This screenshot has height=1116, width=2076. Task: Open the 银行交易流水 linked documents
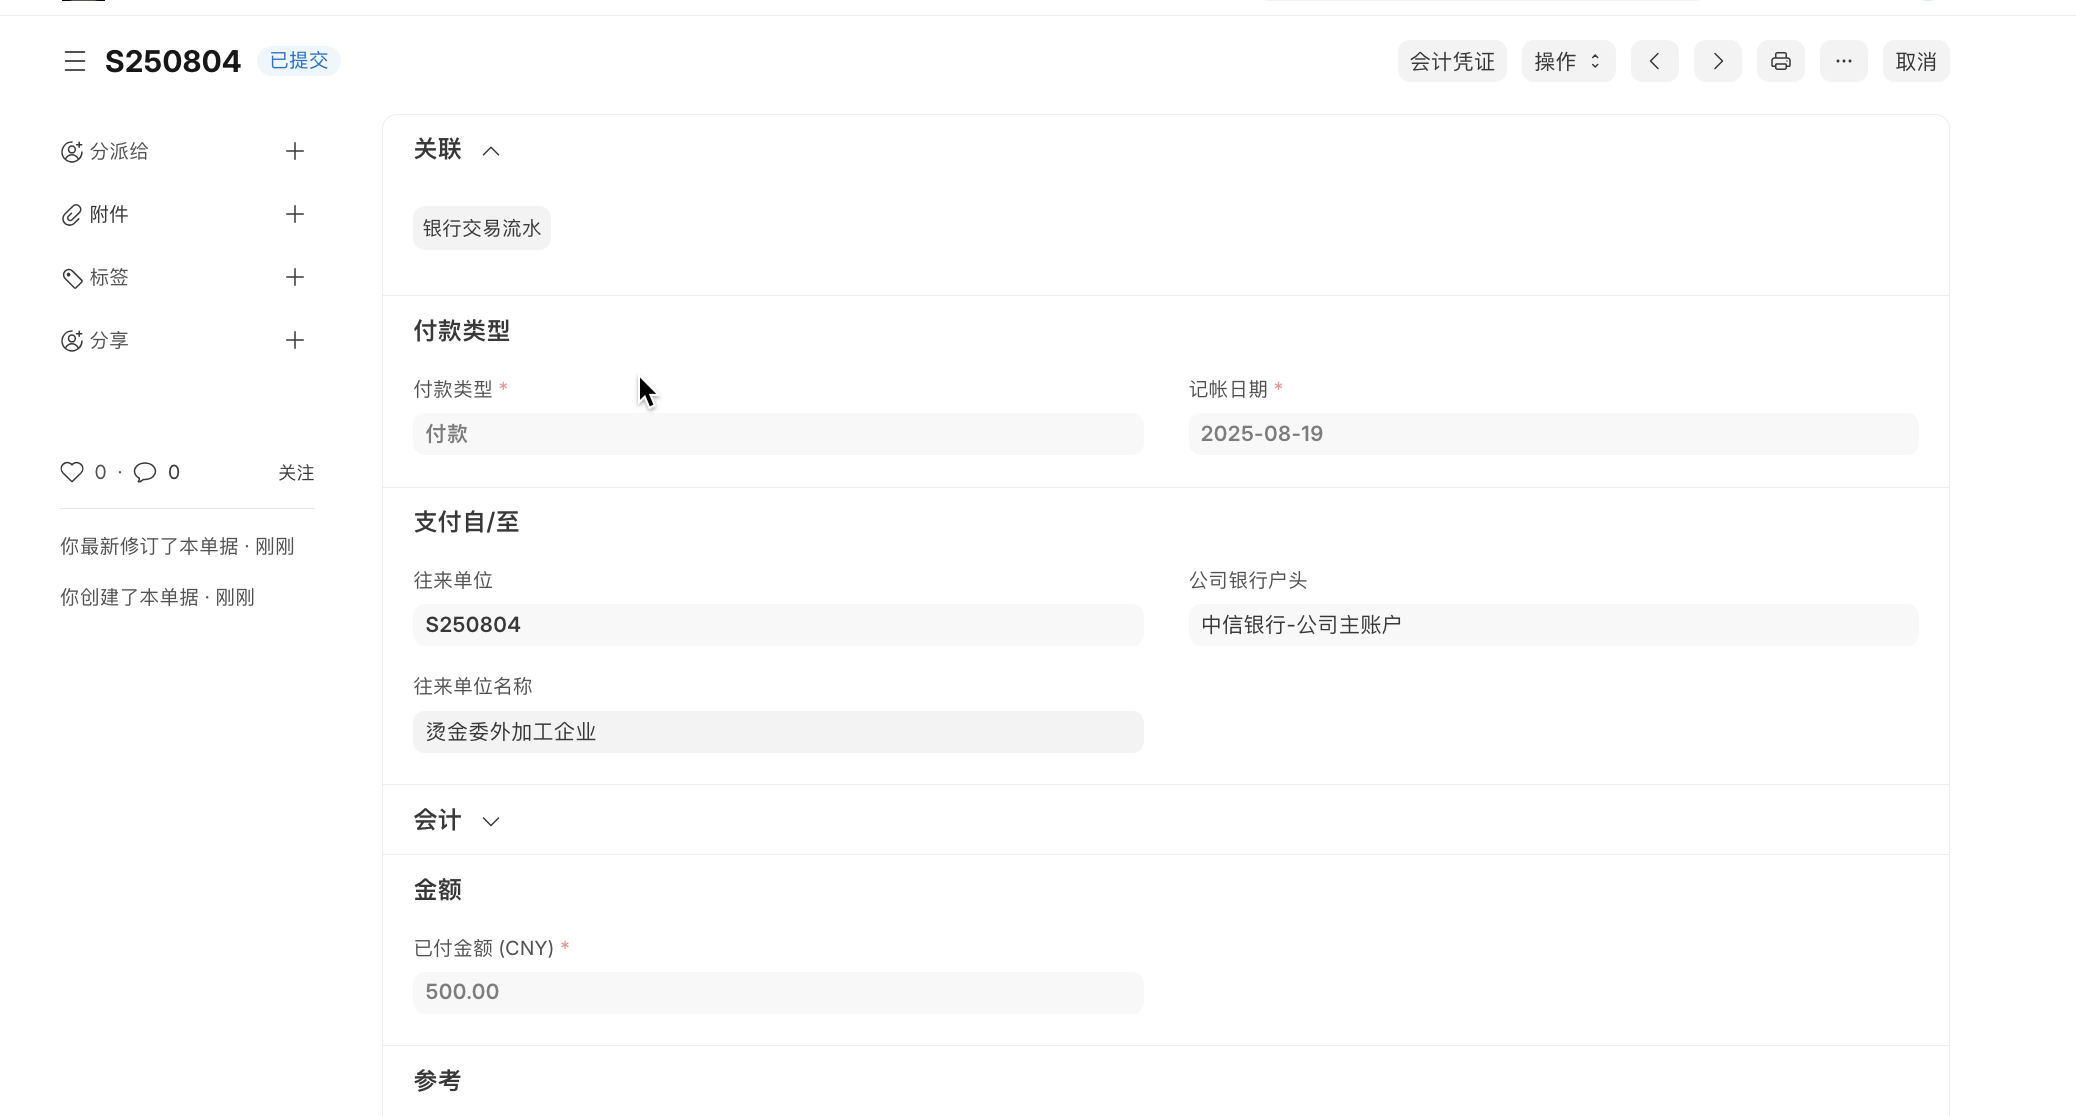pyautogui.click(x=481, y=228)
